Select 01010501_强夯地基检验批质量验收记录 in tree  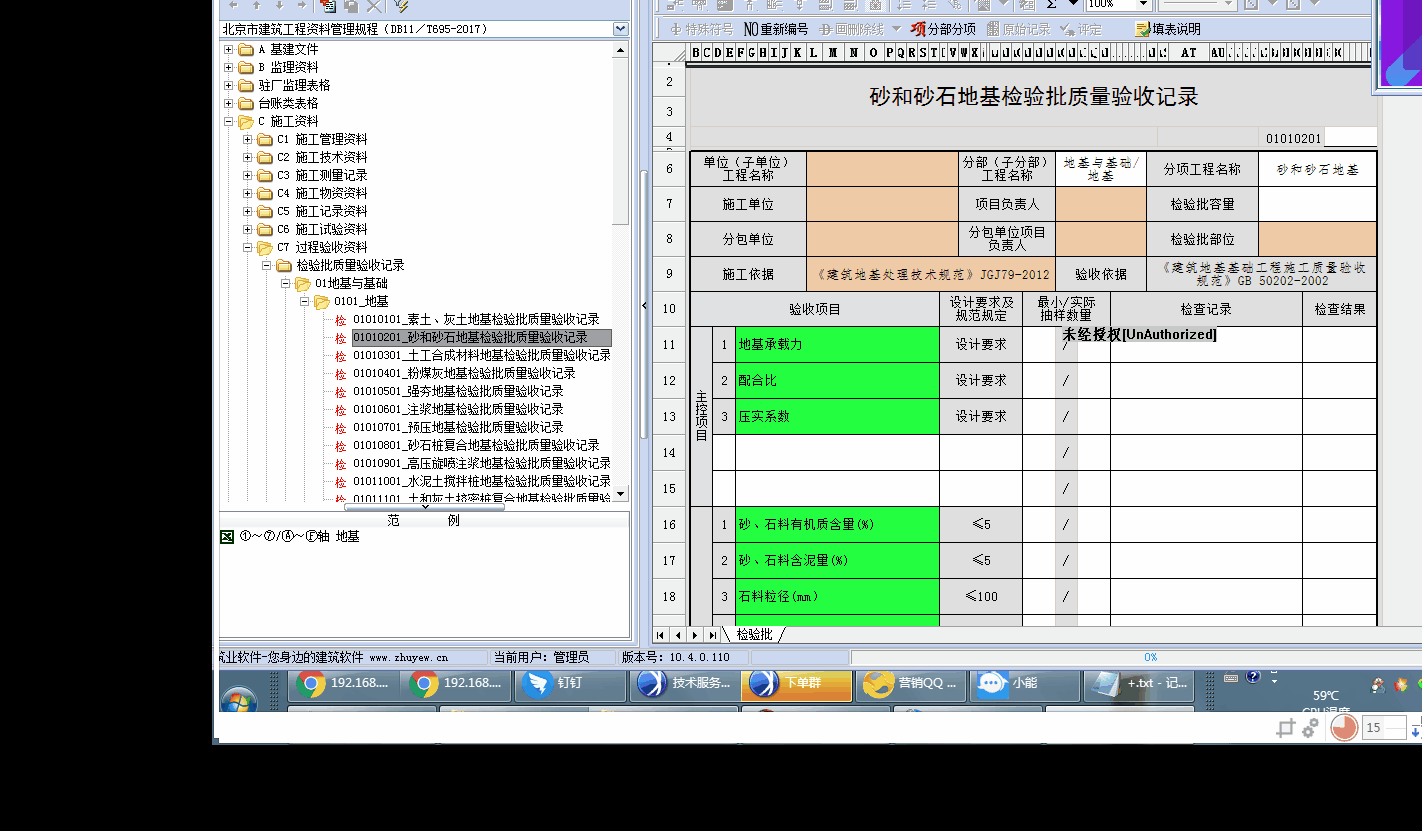click(x=458, y=391)
